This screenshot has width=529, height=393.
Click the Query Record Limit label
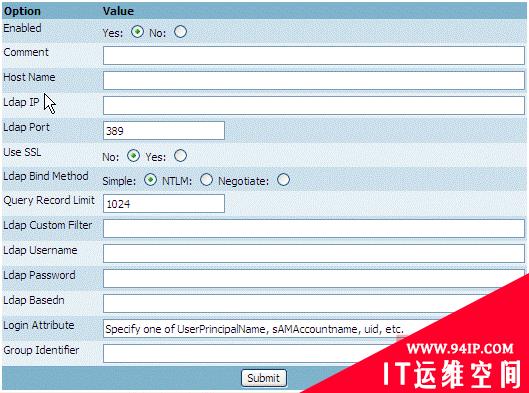[49, 200]
